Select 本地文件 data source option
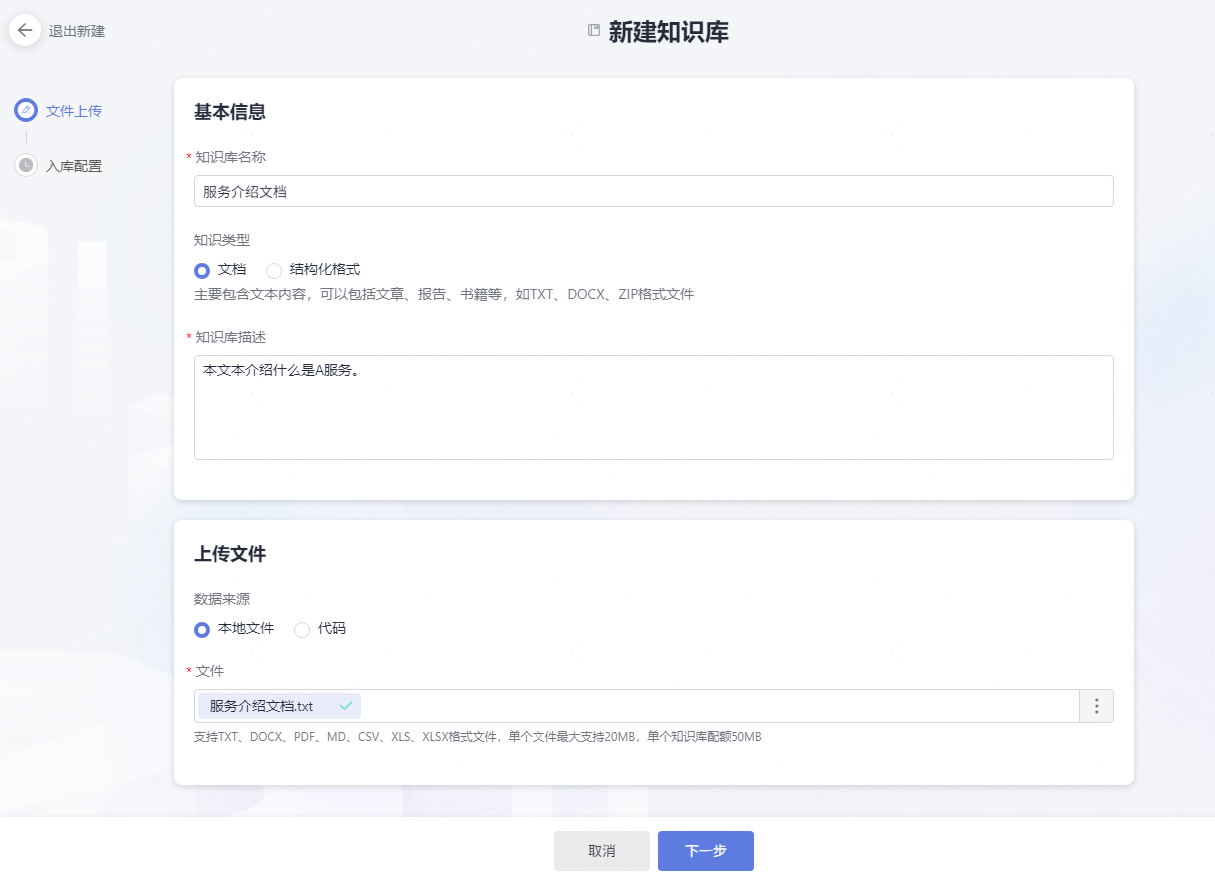This screenshot has height=872, width=1215. [x=202, y=629]
